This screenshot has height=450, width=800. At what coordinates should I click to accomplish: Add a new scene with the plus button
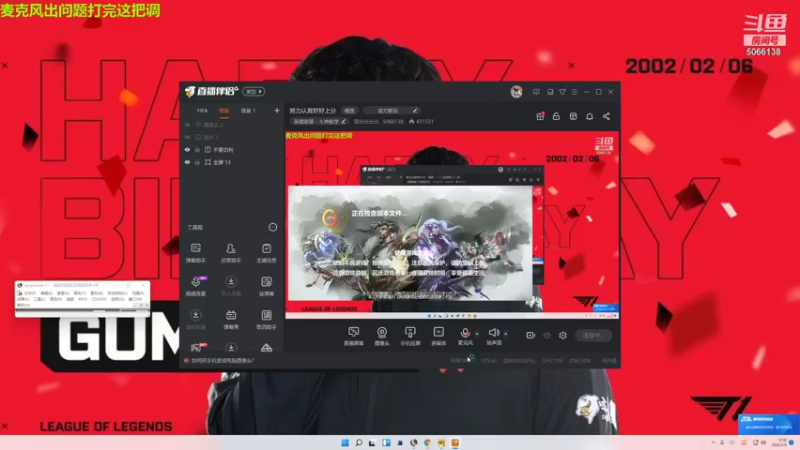point(277,111)
